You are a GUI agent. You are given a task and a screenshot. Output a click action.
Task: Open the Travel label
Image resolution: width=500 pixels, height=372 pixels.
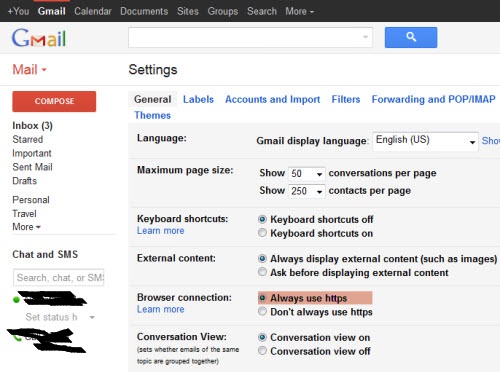24,213
